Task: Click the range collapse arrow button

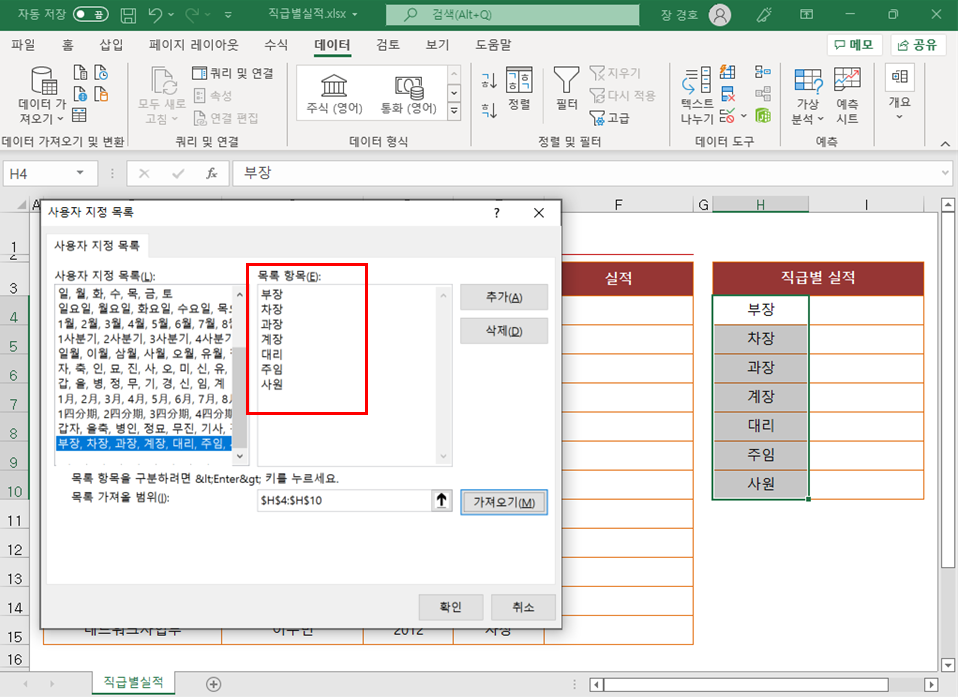Action: tap(441, 501)
